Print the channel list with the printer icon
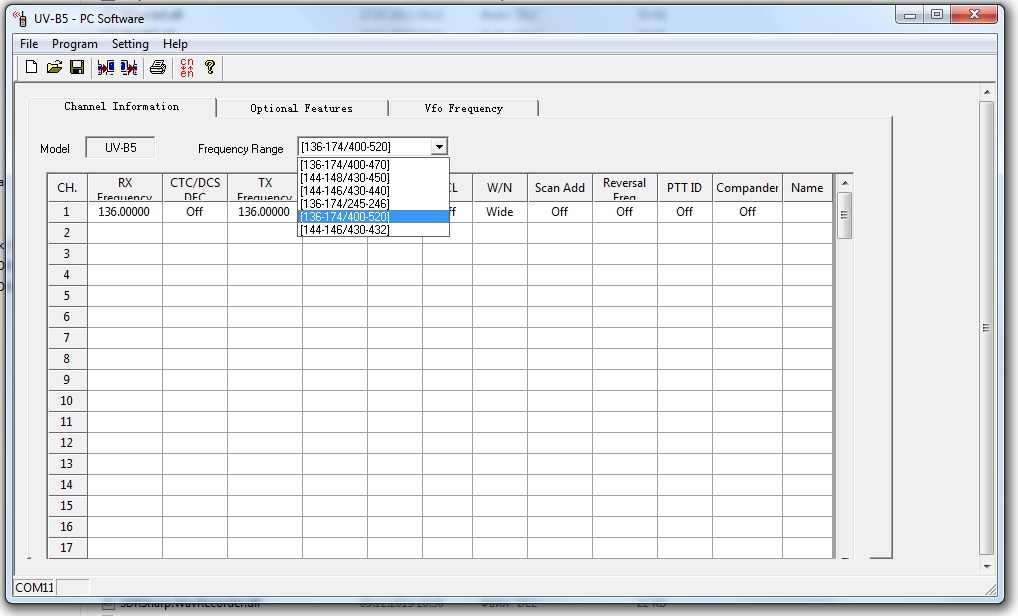 (x=158, y=68)
